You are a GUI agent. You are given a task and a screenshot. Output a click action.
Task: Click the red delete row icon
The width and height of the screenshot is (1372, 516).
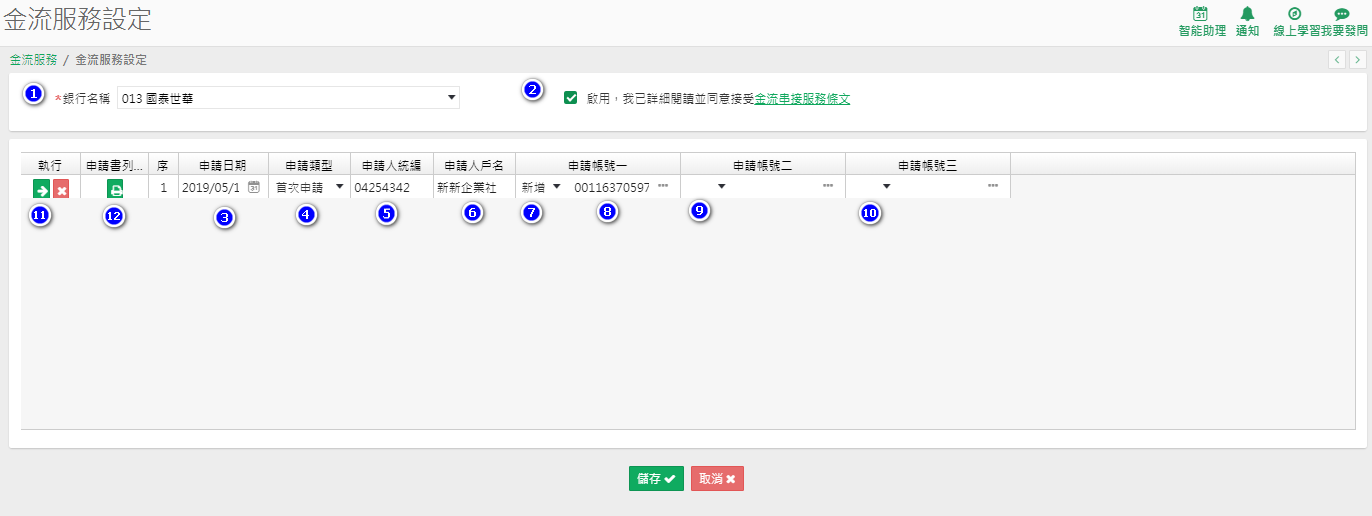61,189
